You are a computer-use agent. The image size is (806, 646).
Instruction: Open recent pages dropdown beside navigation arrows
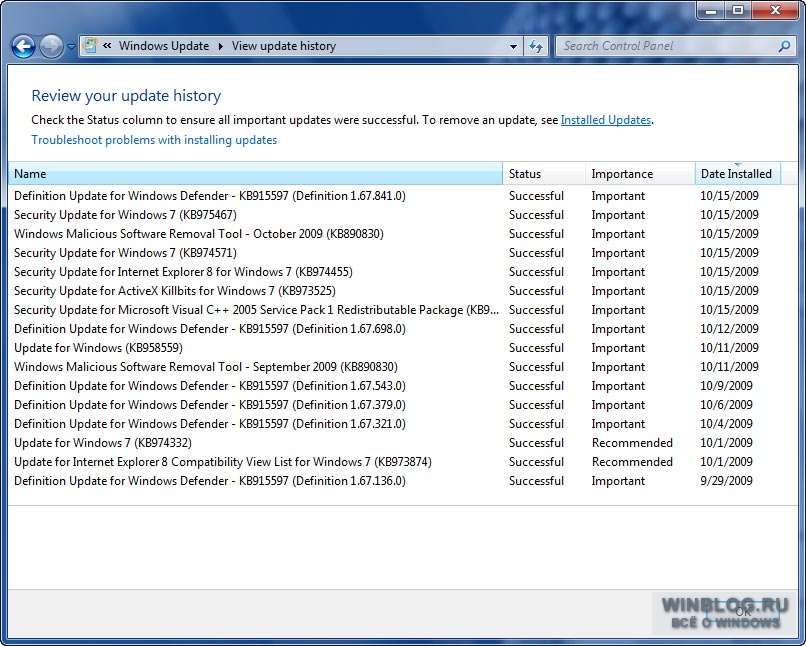(x=71, y=47)
